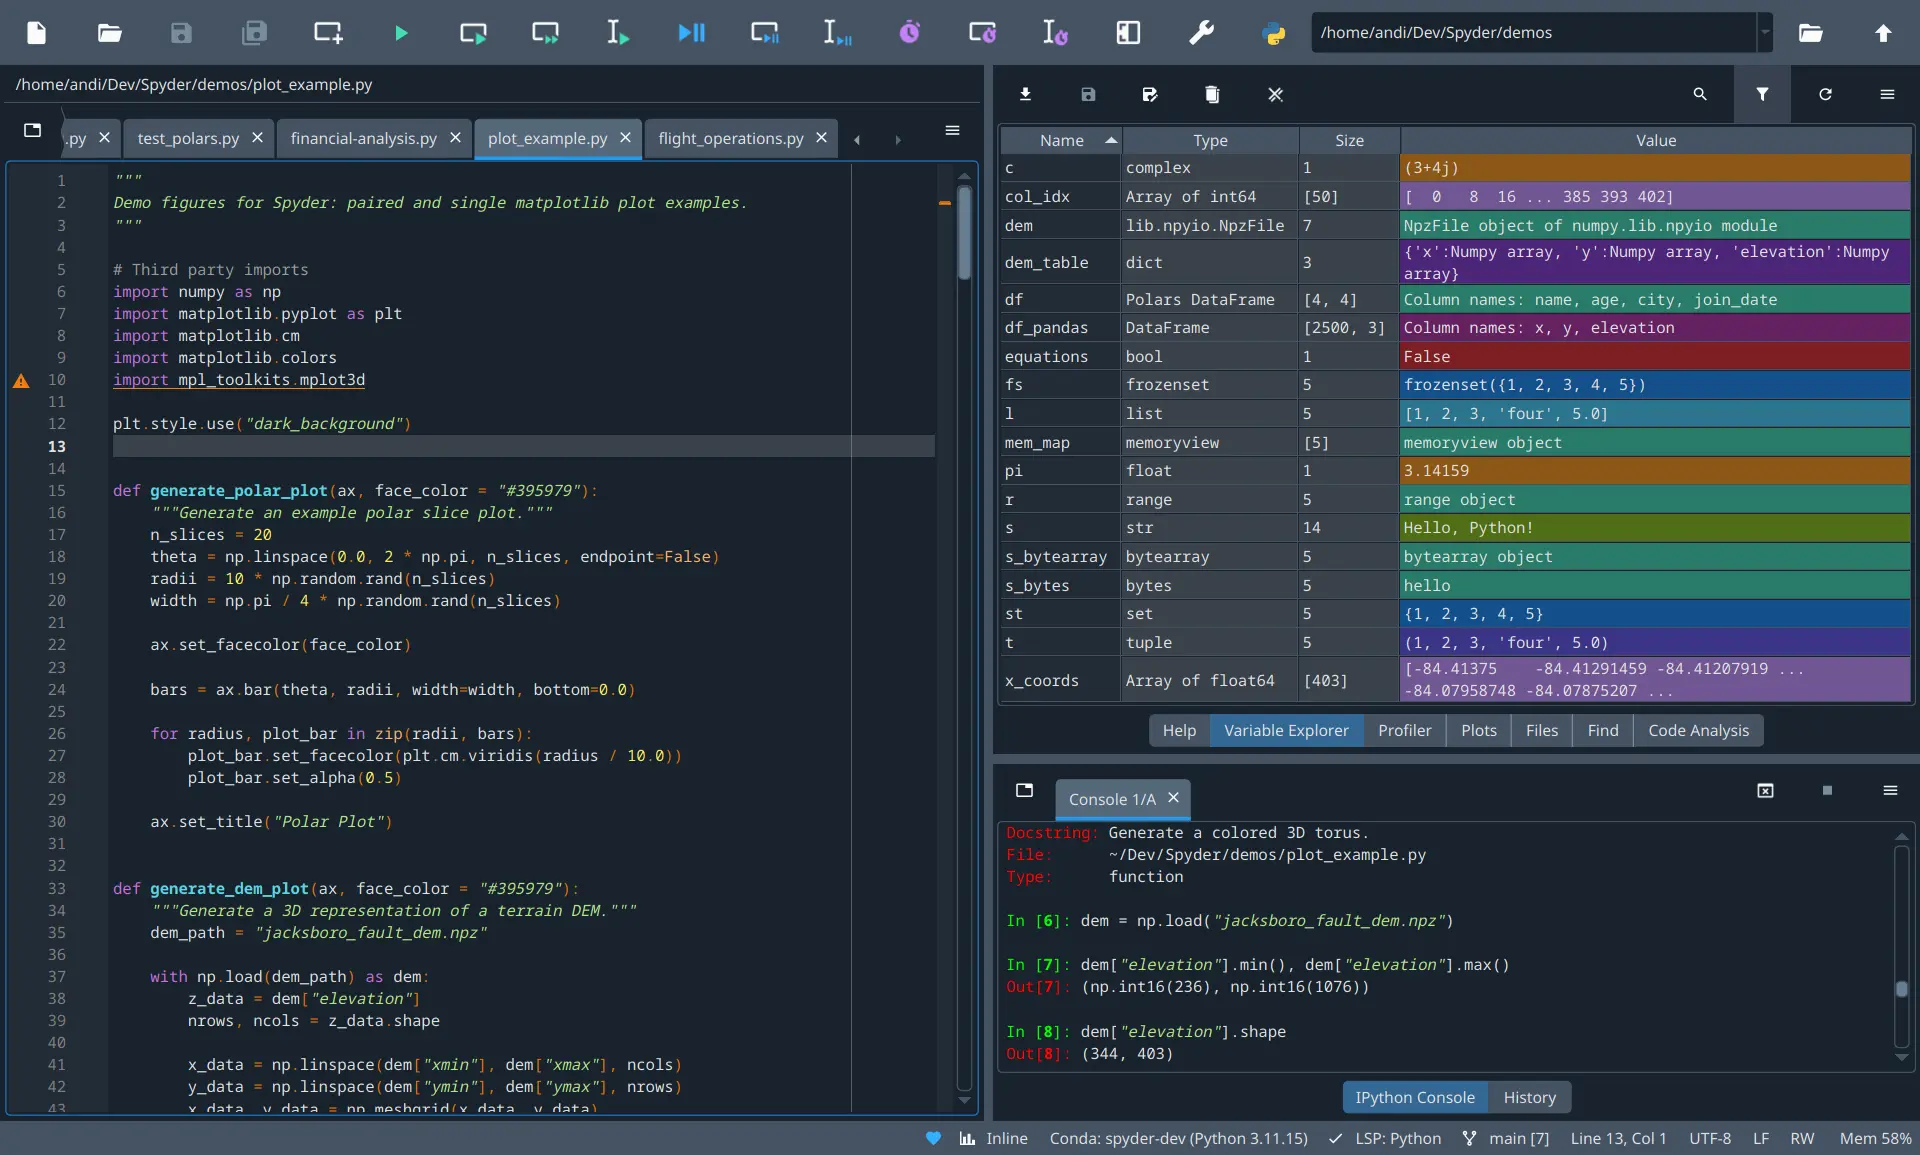
Task: Open Code Analysis pane
Action: [x=1698, y=731]
